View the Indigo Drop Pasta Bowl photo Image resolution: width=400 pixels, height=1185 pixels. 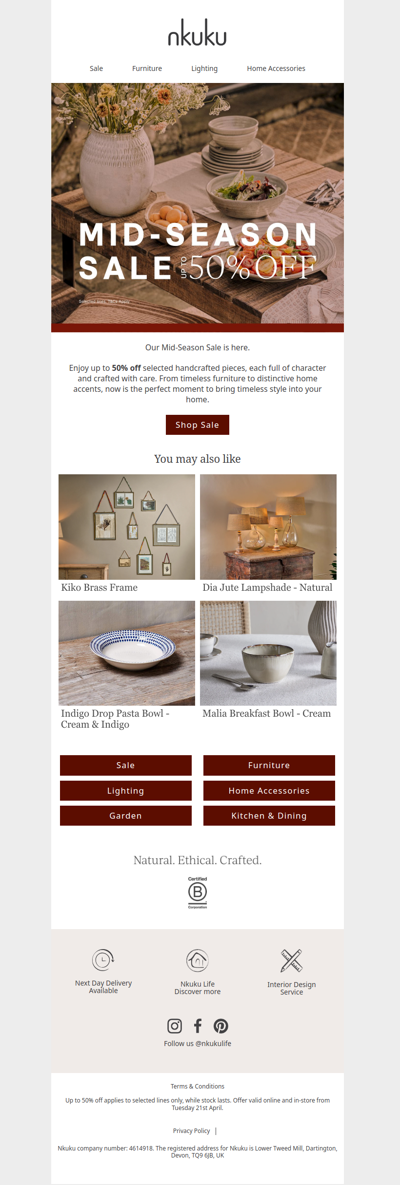click(x=127, y=653)
